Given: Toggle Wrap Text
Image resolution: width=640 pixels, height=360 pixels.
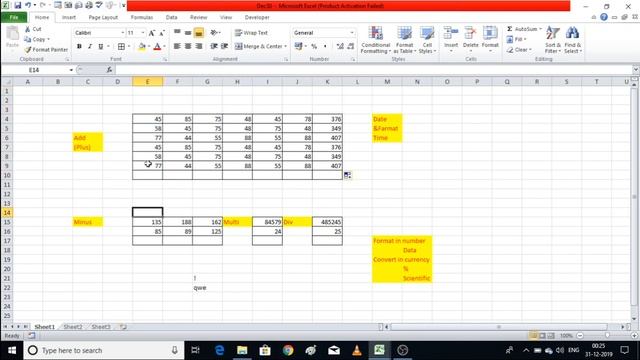Looking at the screenshot, I should [251, 33].
